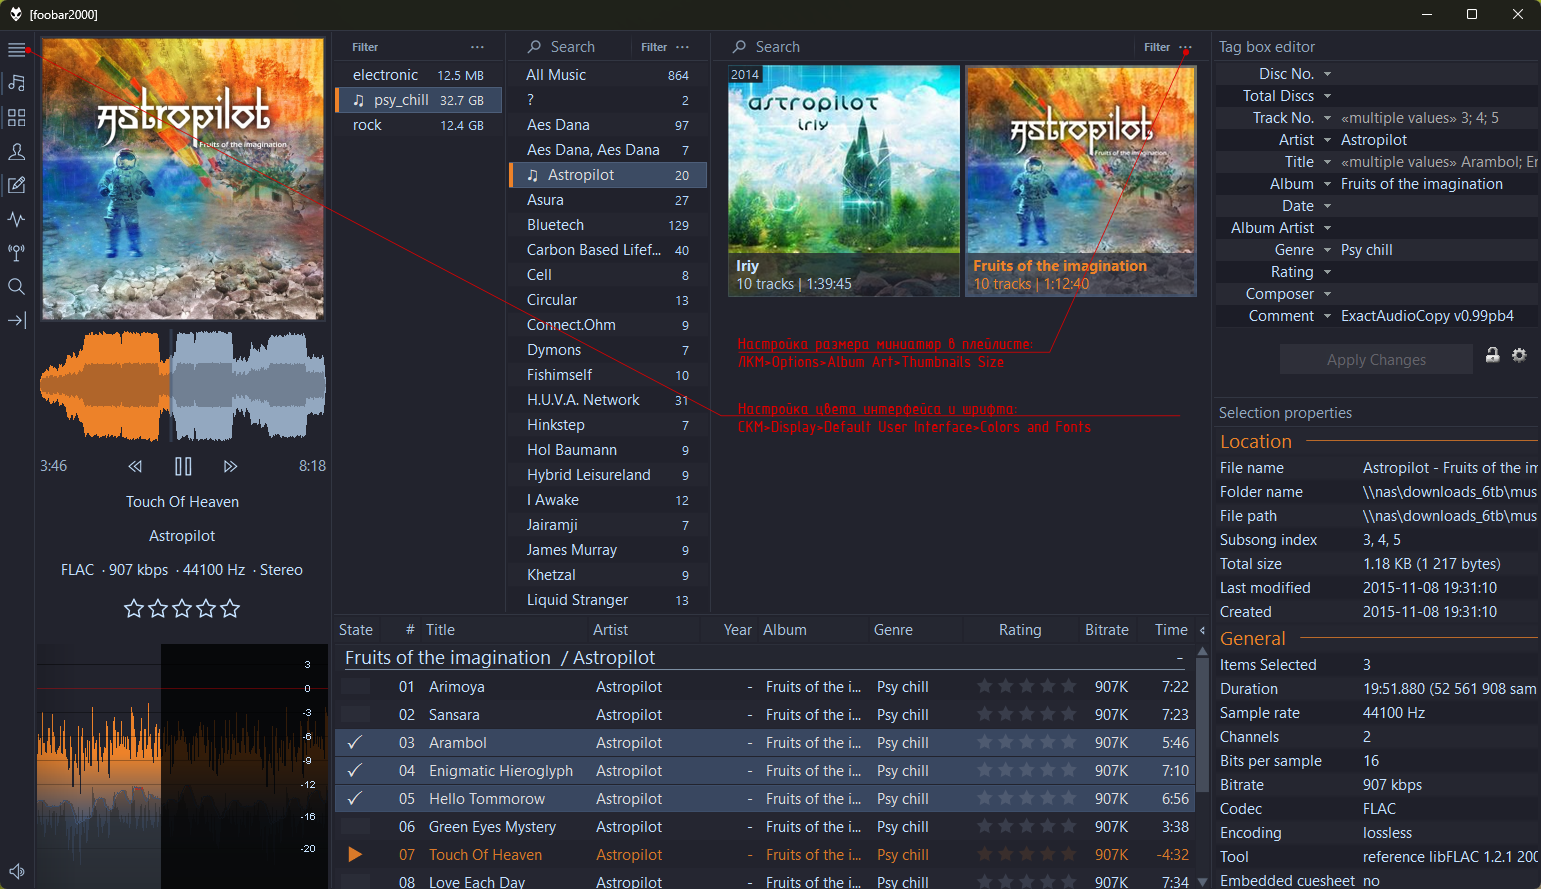
Task: Click the magnifier icon in left sidebar
Action: coord(17,287)
